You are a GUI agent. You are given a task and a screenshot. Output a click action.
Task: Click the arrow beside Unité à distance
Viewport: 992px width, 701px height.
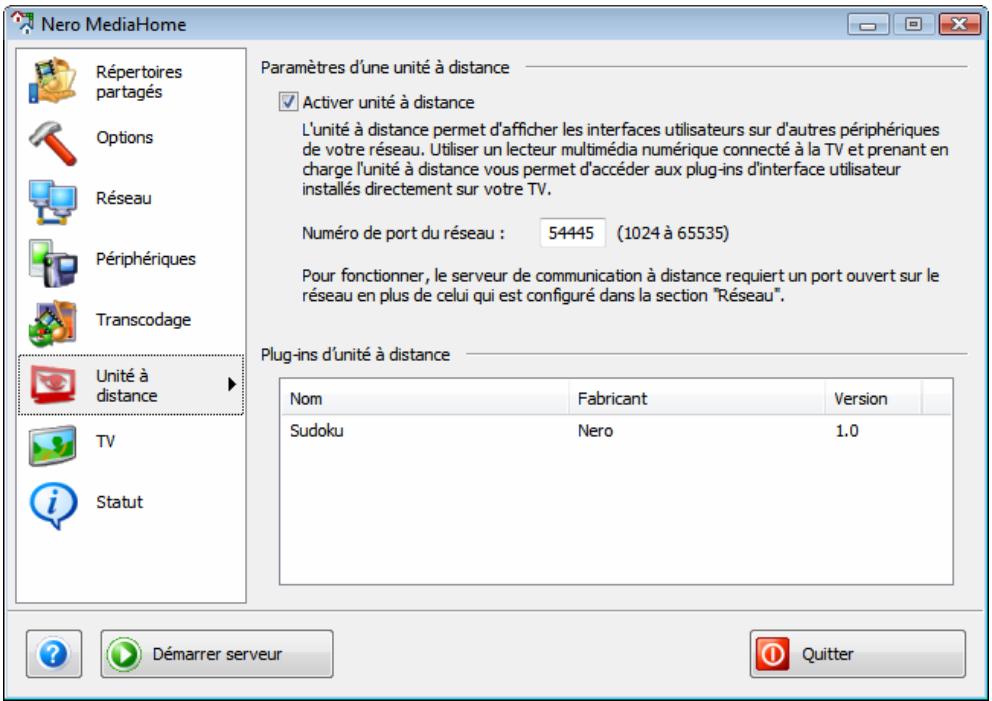click(232, 384)
